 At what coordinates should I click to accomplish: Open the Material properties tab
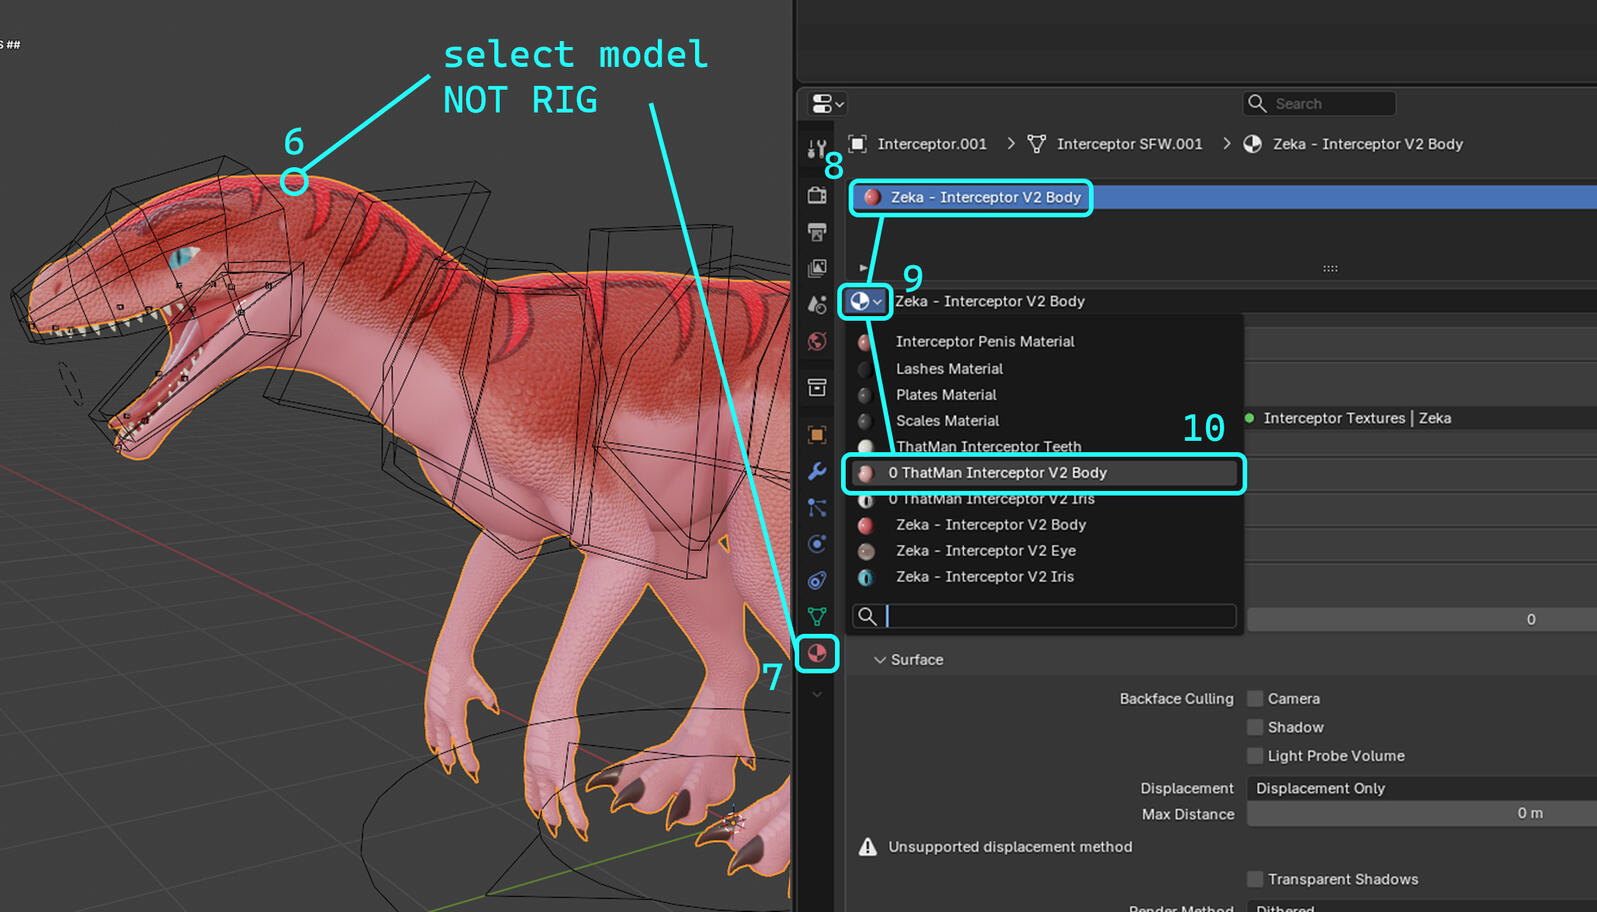(x=817, y=654)
